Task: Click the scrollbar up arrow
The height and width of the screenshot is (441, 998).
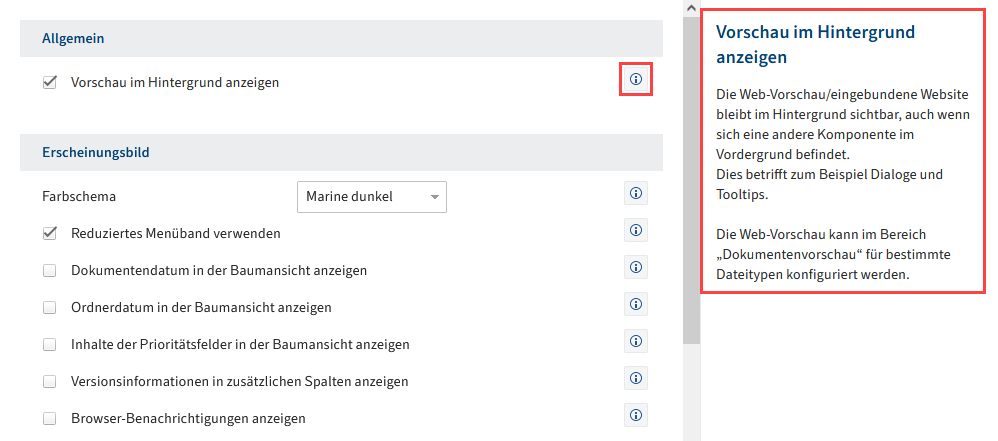Action: tap(691, 8)
